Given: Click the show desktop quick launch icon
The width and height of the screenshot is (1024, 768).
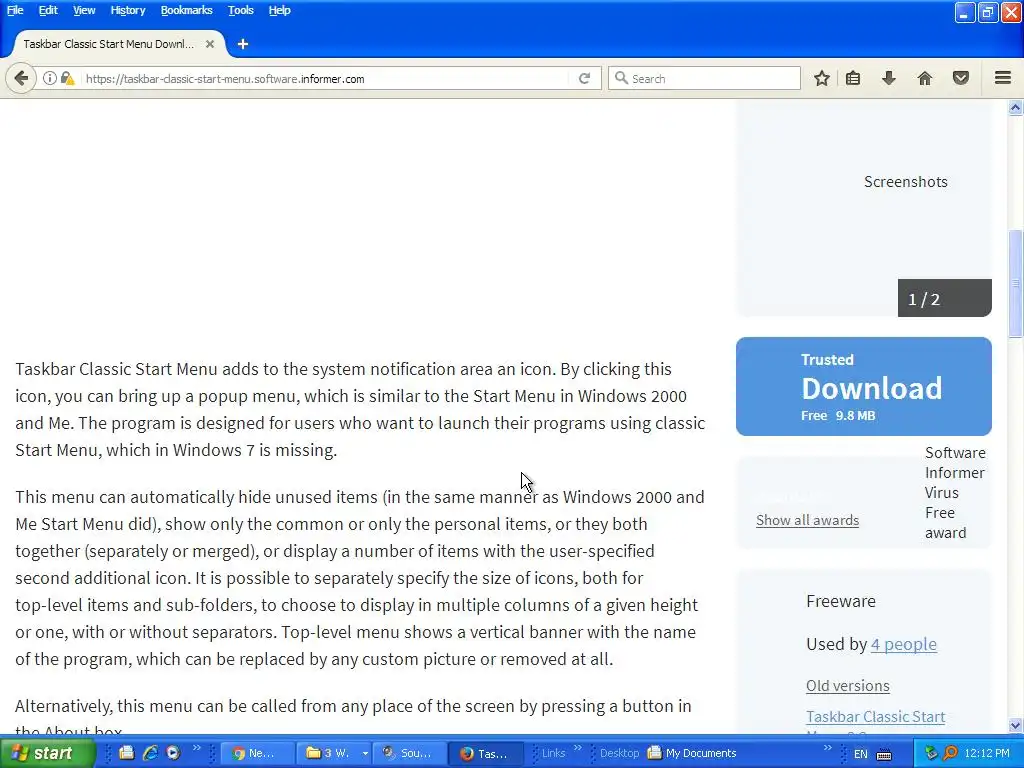Looking at the screenshot, I should [127, 753].
